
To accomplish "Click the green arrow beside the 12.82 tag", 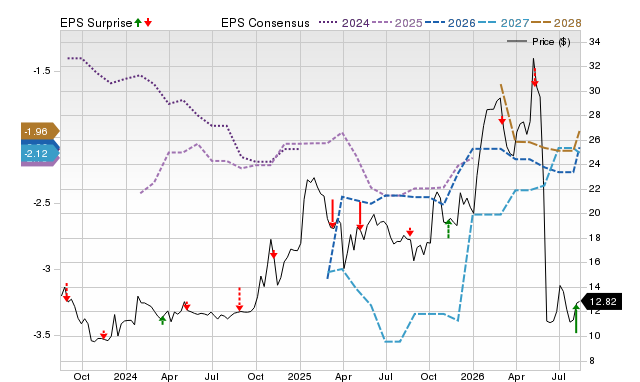I will [576, 318].
